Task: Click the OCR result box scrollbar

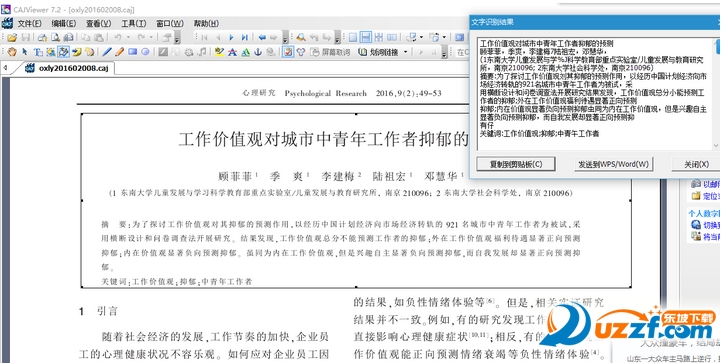Action: click(x=717, y=94)
